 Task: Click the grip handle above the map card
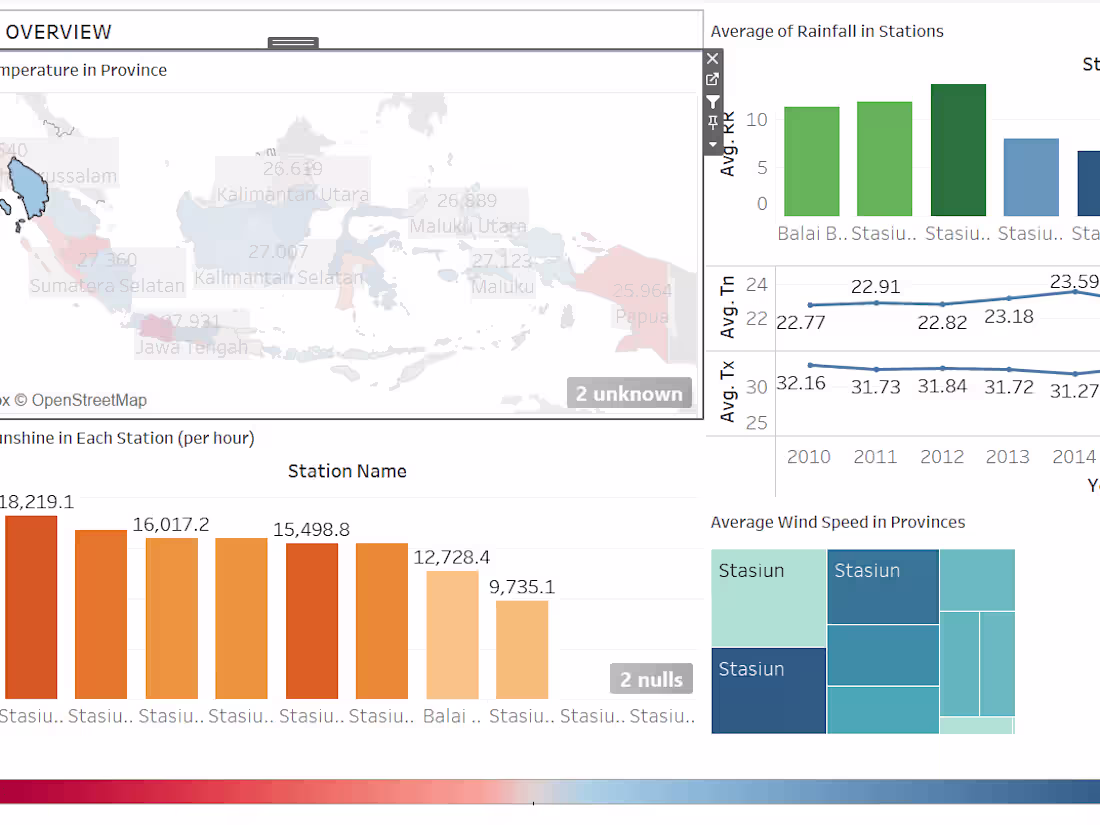(x=292, y=42)
